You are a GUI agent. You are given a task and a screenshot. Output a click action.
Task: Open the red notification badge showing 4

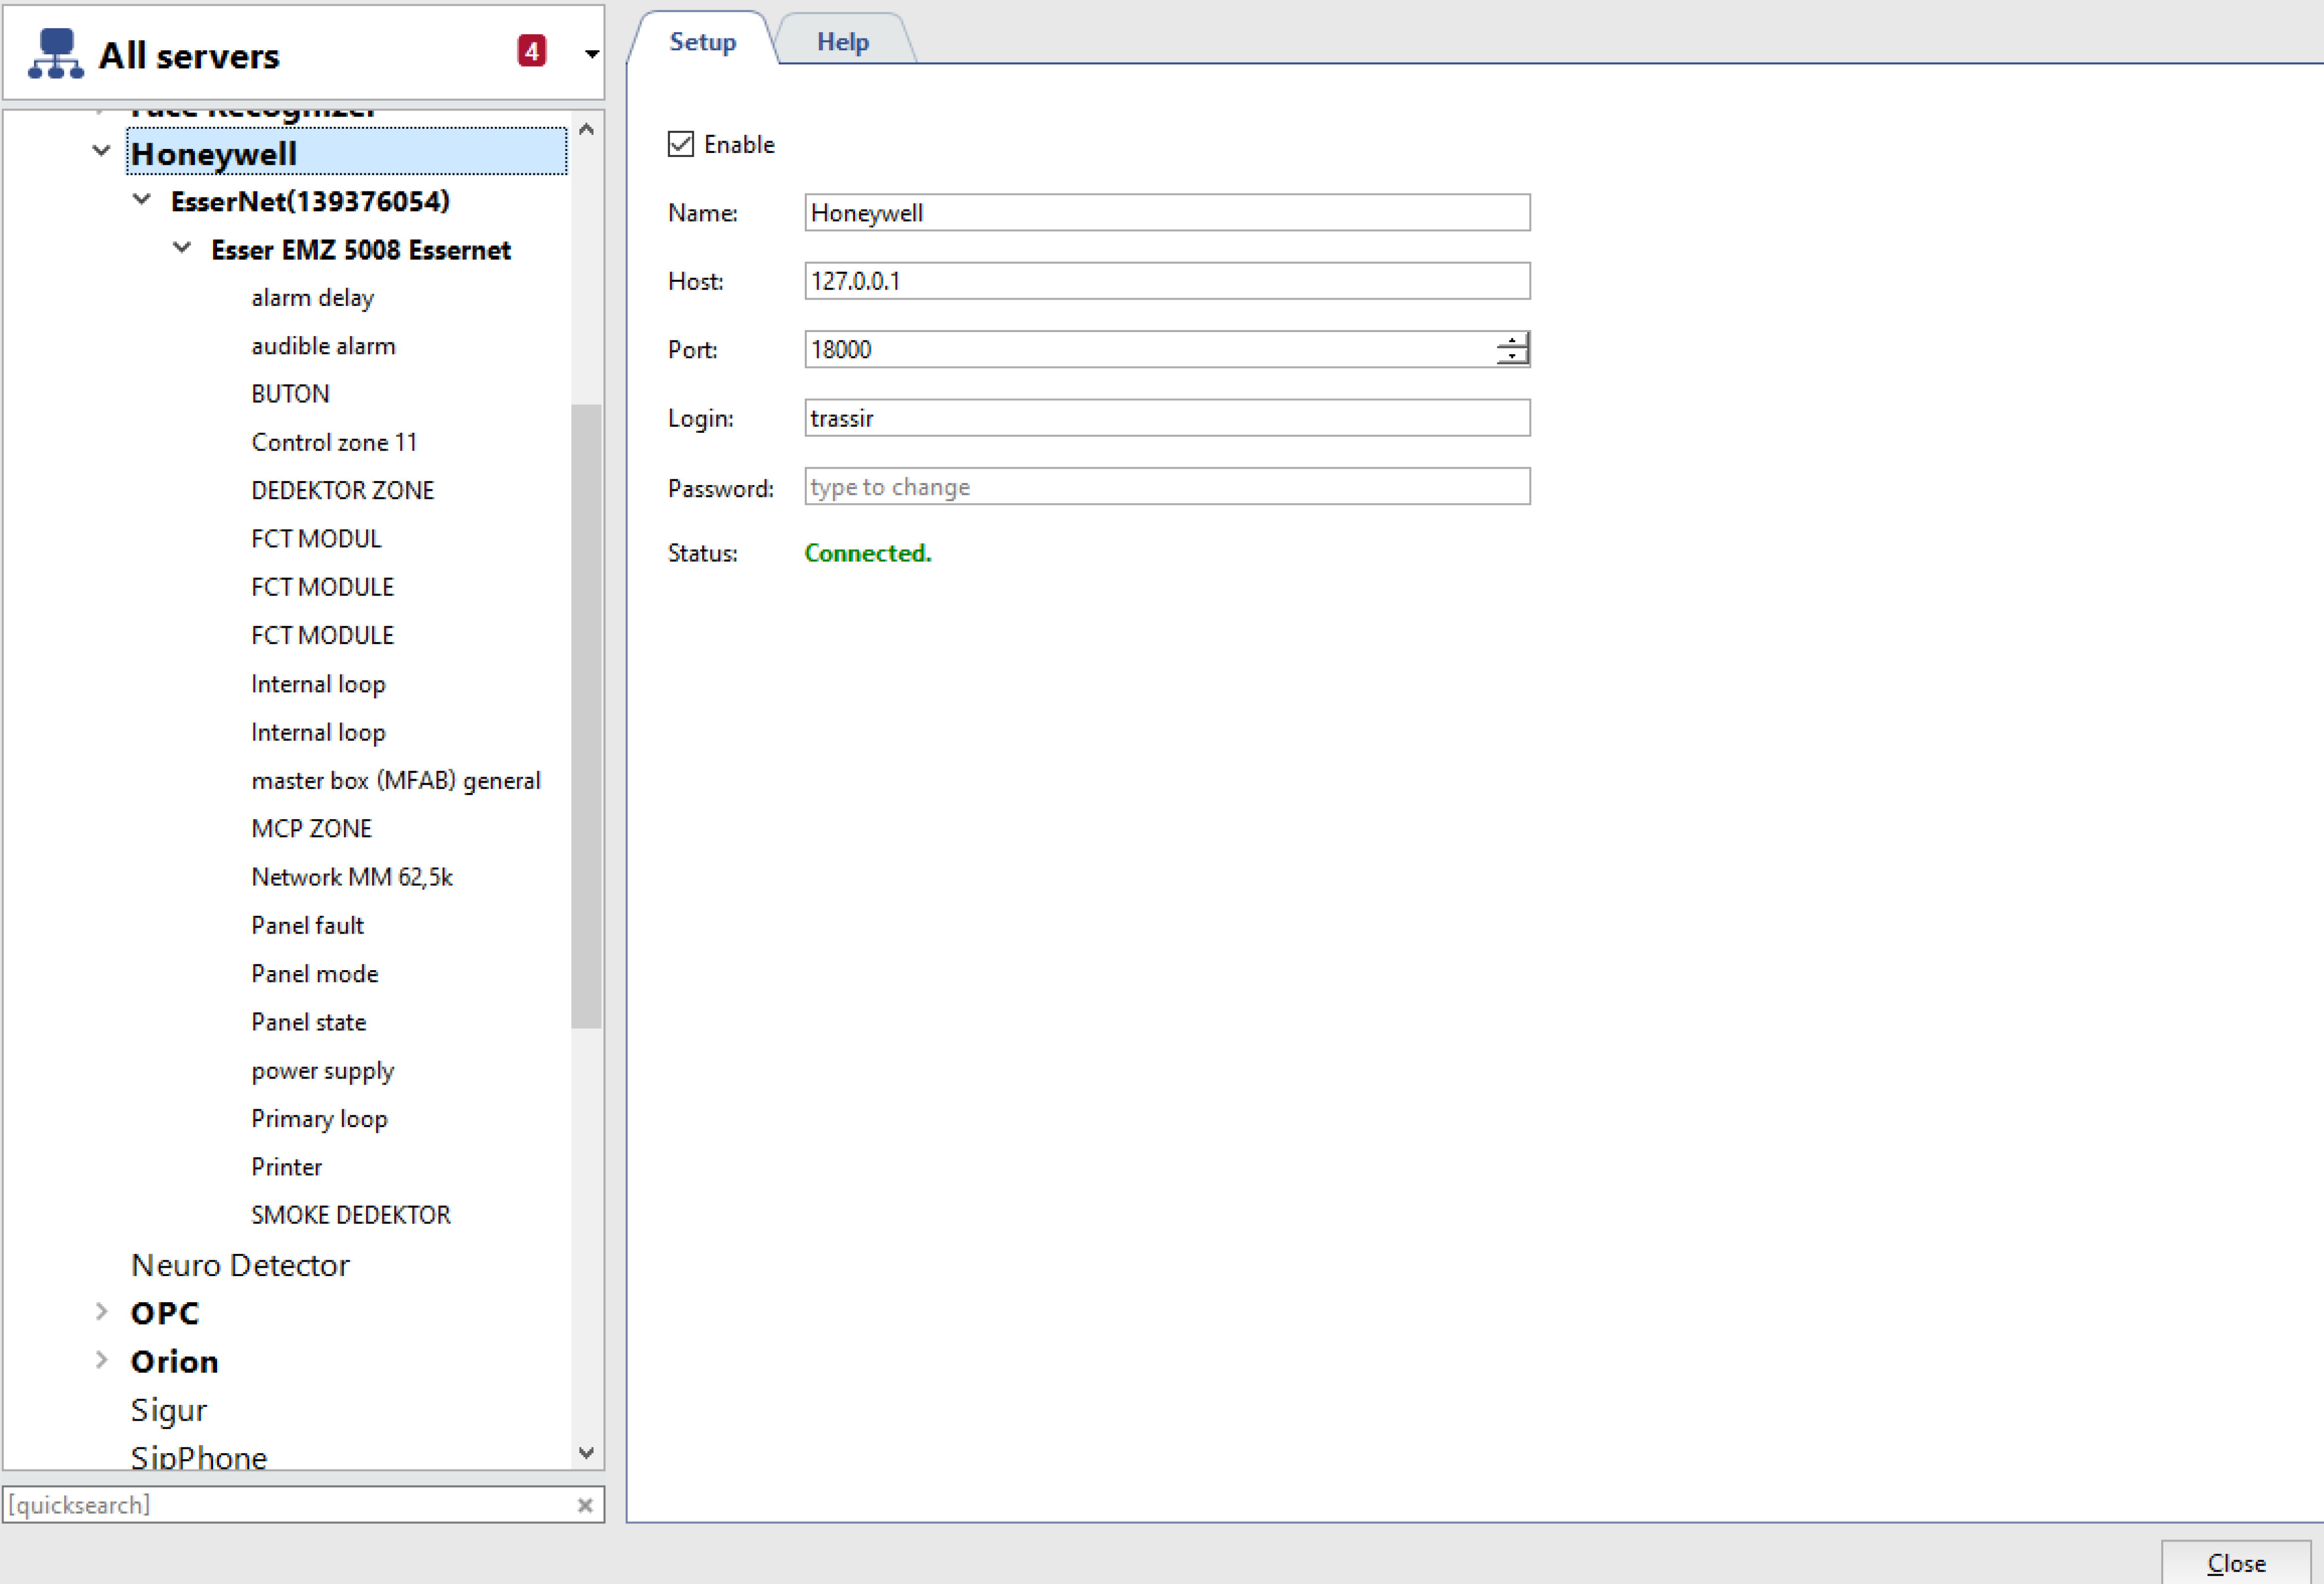(x=531, y=51)
